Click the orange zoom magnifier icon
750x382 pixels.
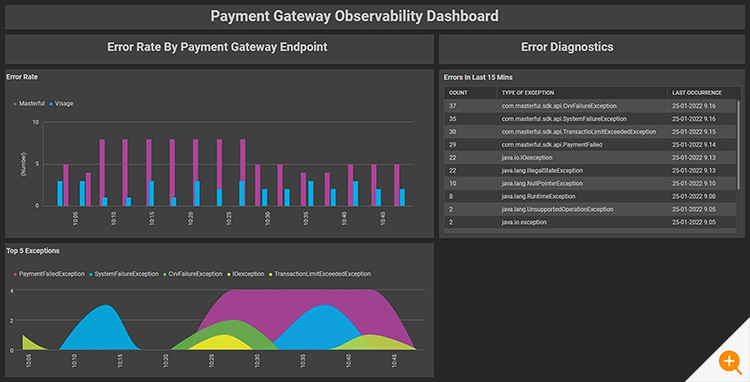(729, 362)
